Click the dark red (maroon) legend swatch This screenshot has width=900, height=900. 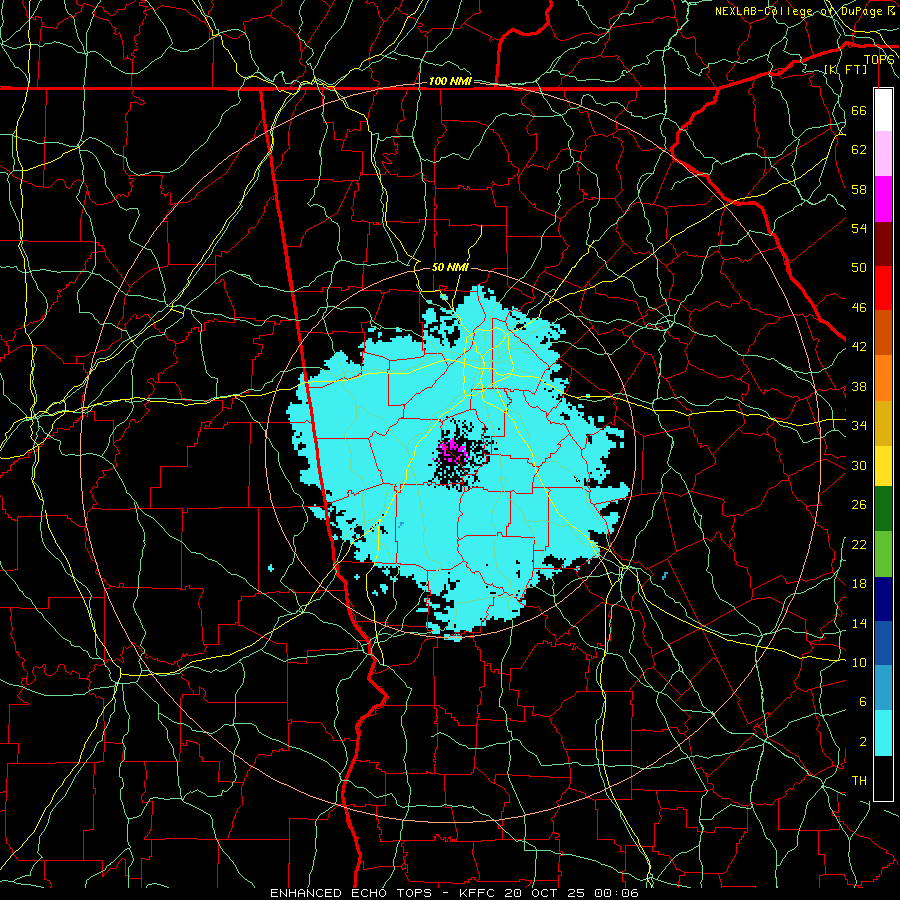(x=883, y=244)
